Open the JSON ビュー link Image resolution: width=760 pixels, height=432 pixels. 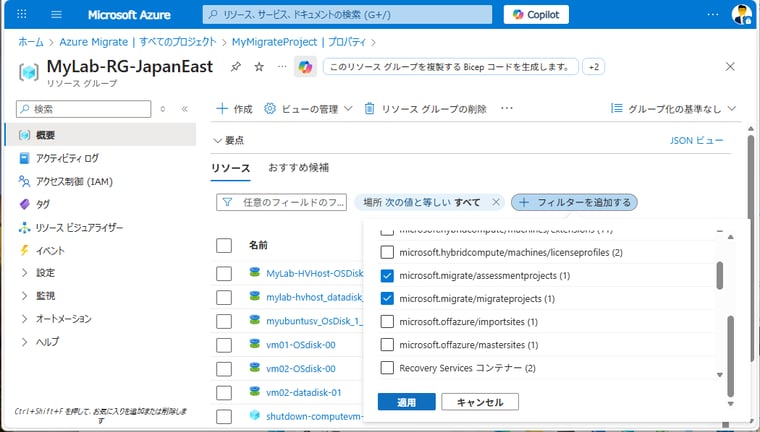(697, 141)
